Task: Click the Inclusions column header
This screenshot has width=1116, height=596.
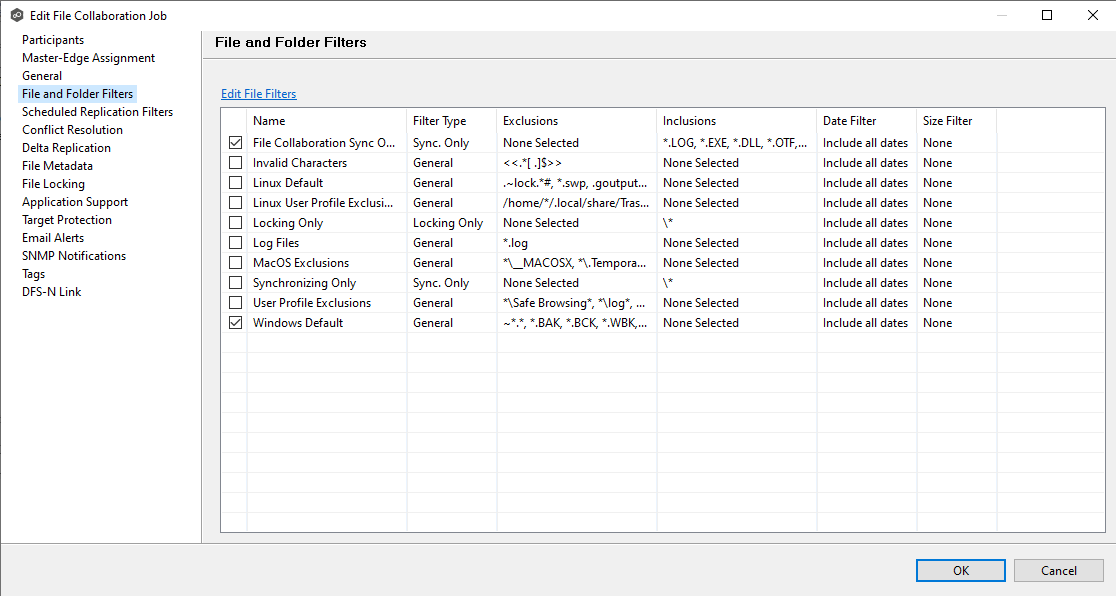Action: (x=737, y=121)
